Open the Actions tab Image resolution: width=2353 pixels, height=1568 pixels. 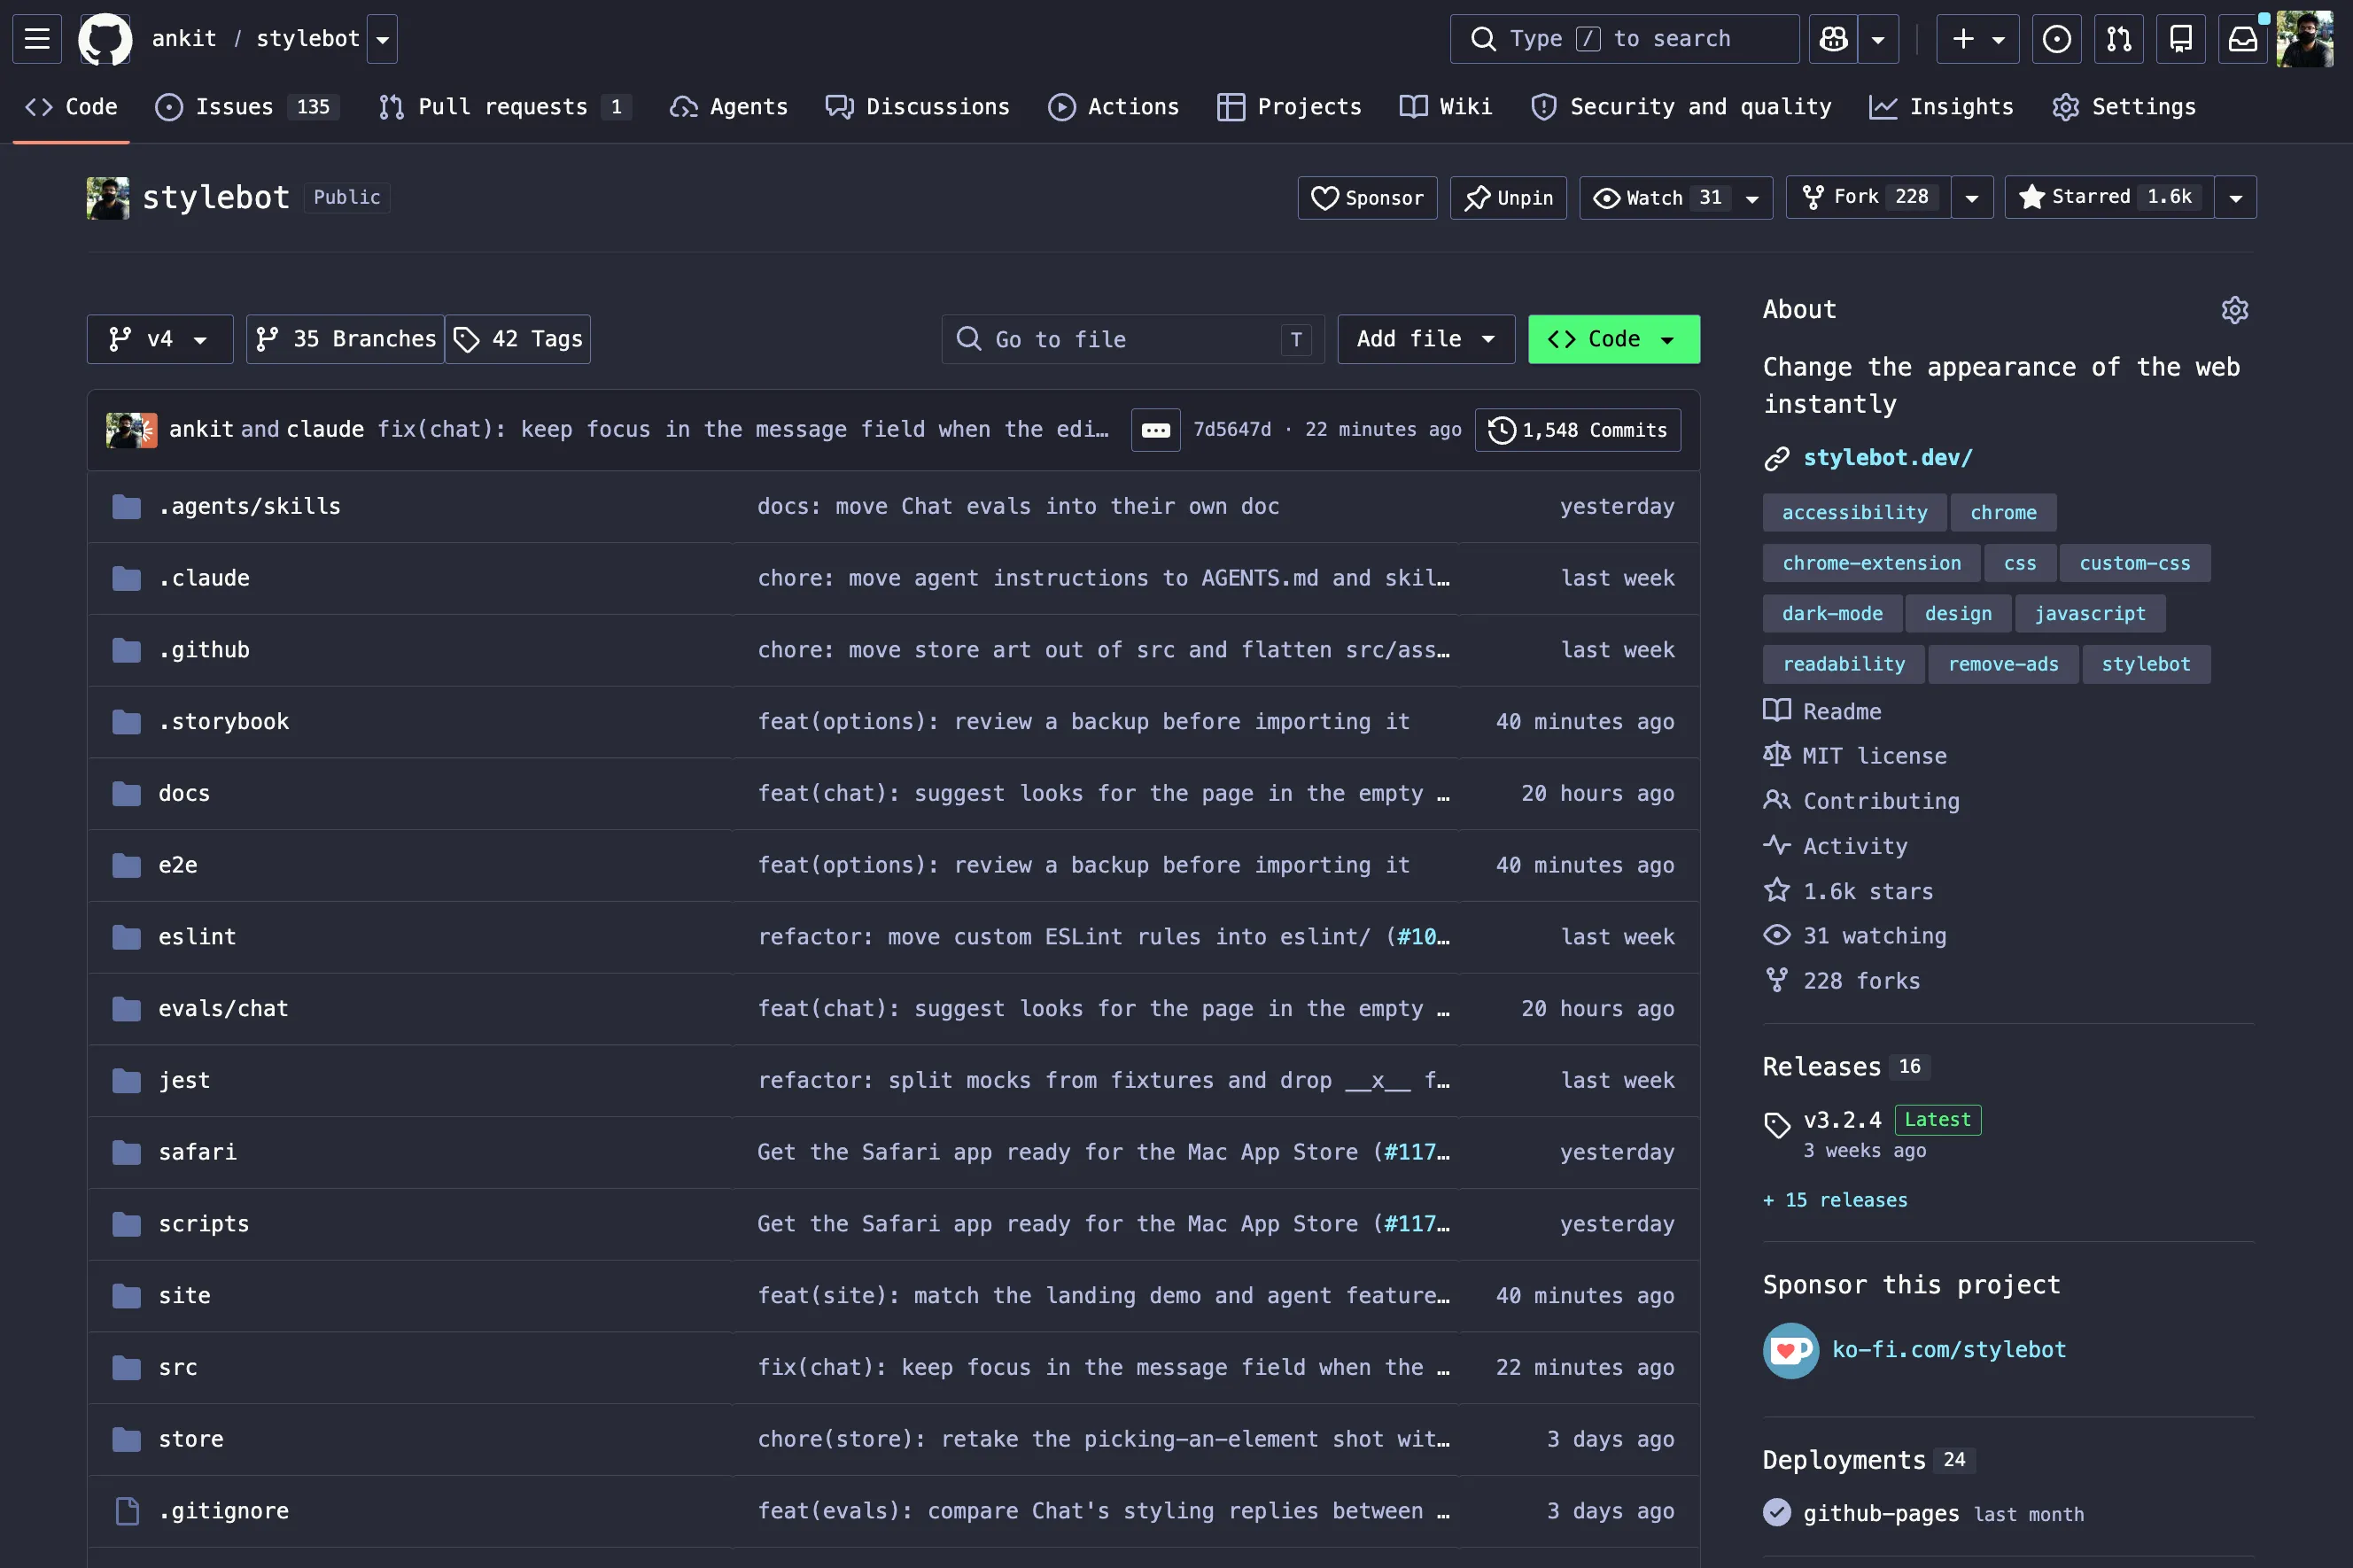pyautogui.click(x=1113, y=107)
